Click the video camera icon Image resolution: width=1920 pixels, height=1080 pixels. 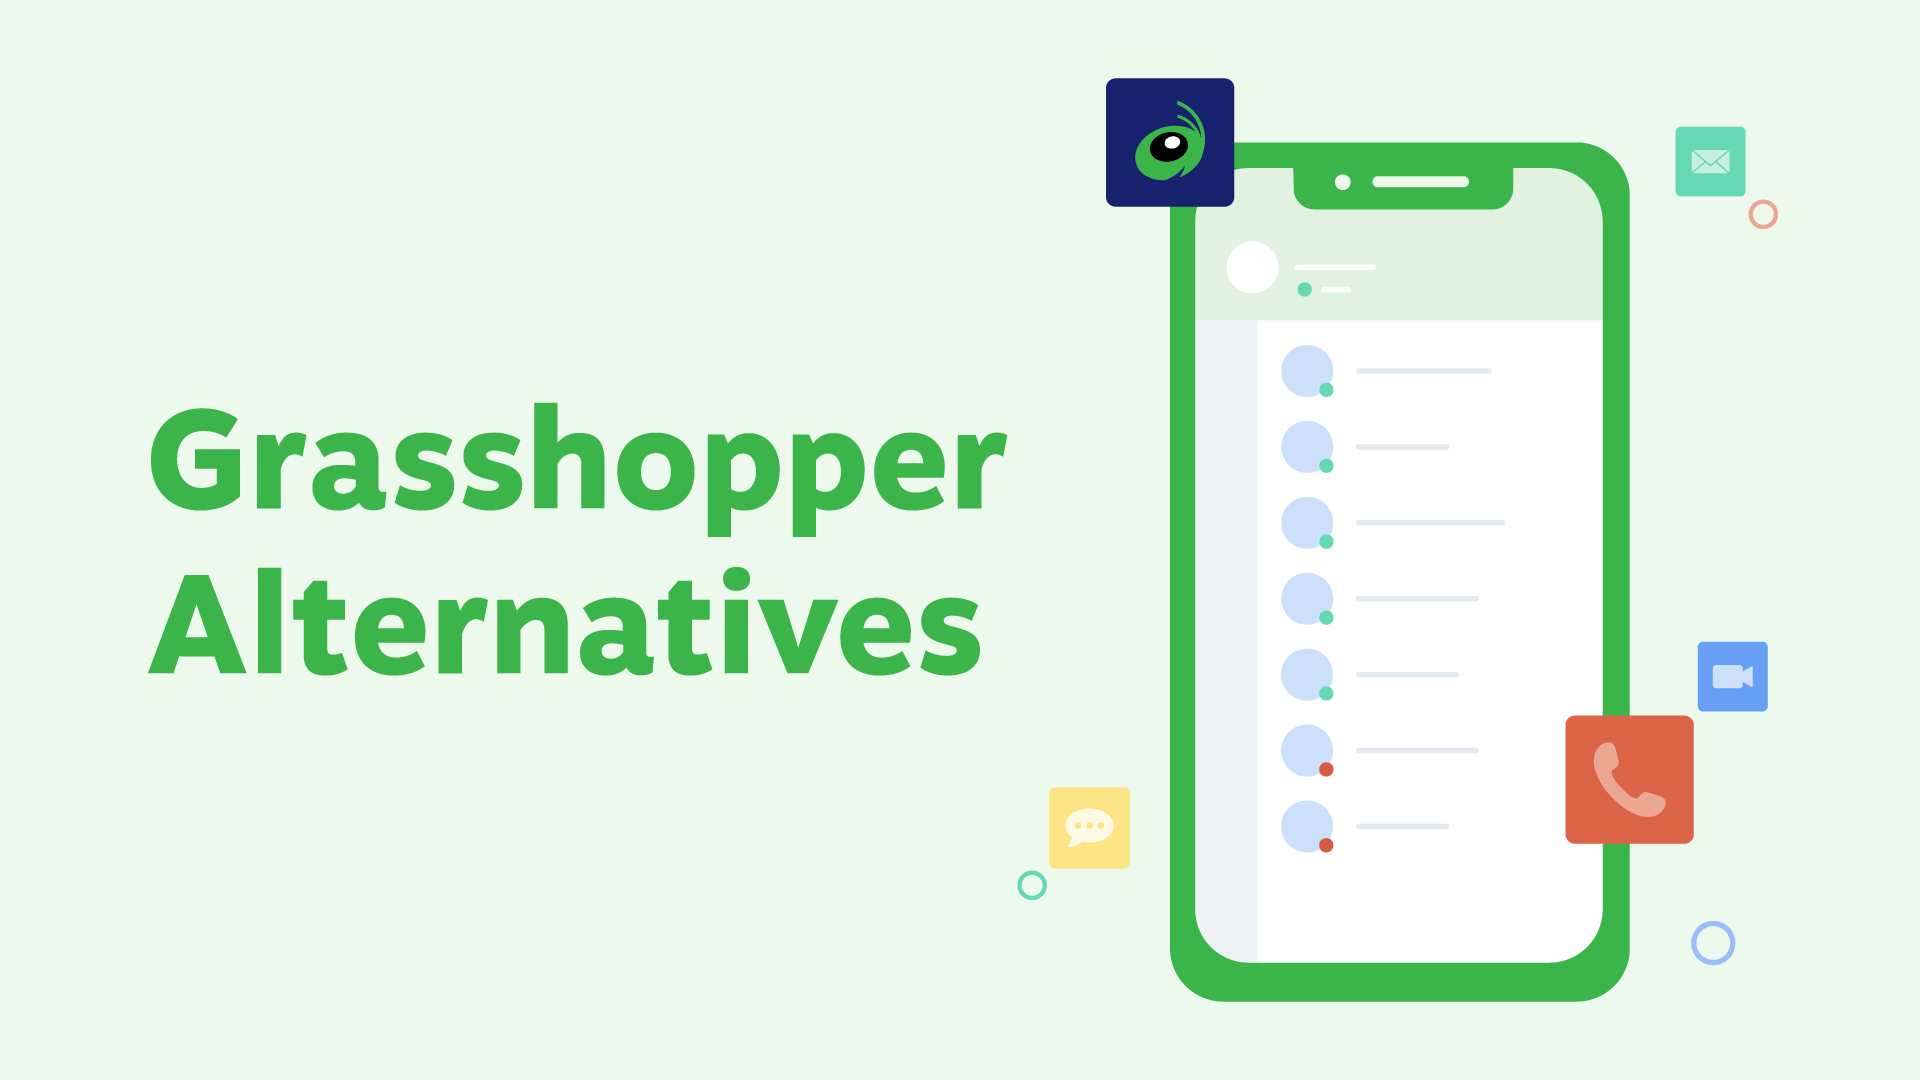click(1734, 676)
